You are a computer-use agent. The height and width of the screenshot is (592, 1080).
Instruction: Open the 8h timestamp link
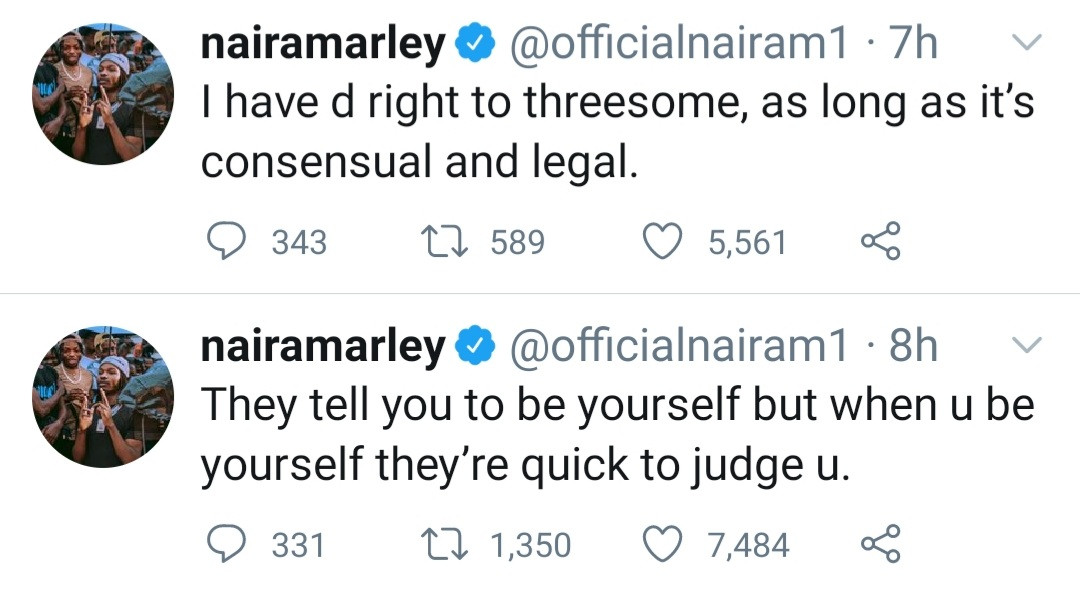(x=912, y=346)
